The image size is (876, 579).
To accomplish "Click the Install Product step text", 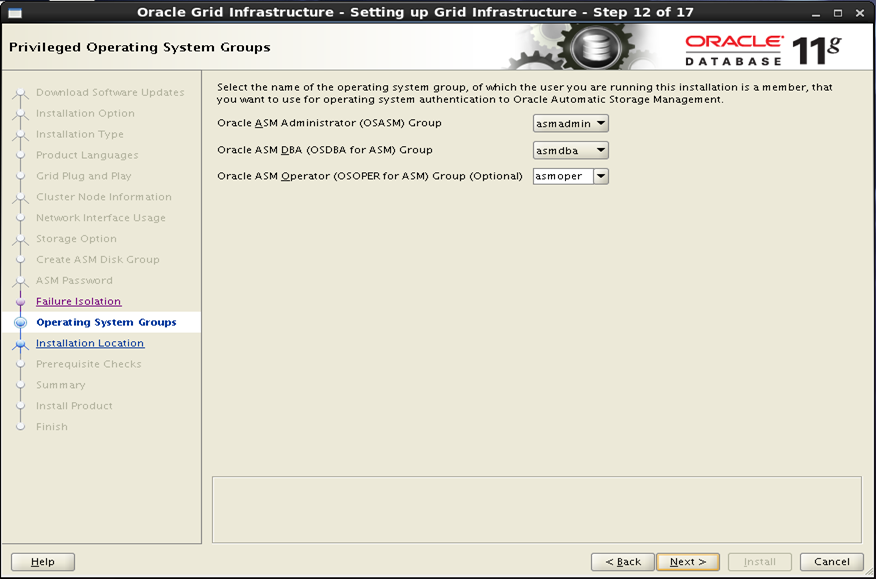I will [74, 406].
